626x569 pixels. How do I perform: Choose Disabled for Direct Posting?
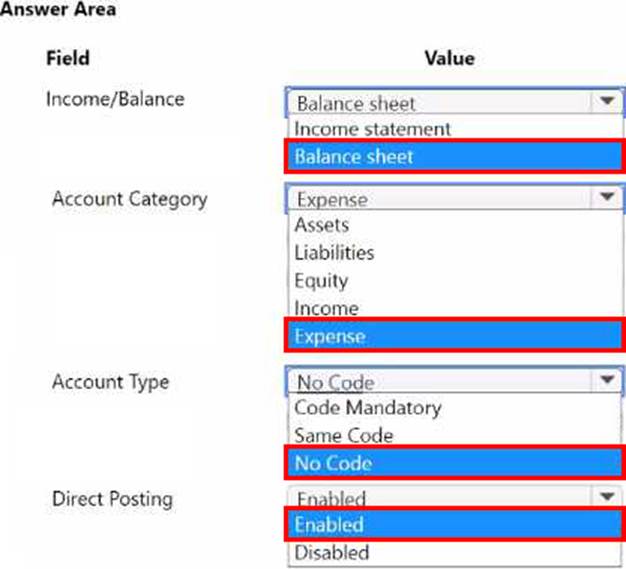(331, 552)
